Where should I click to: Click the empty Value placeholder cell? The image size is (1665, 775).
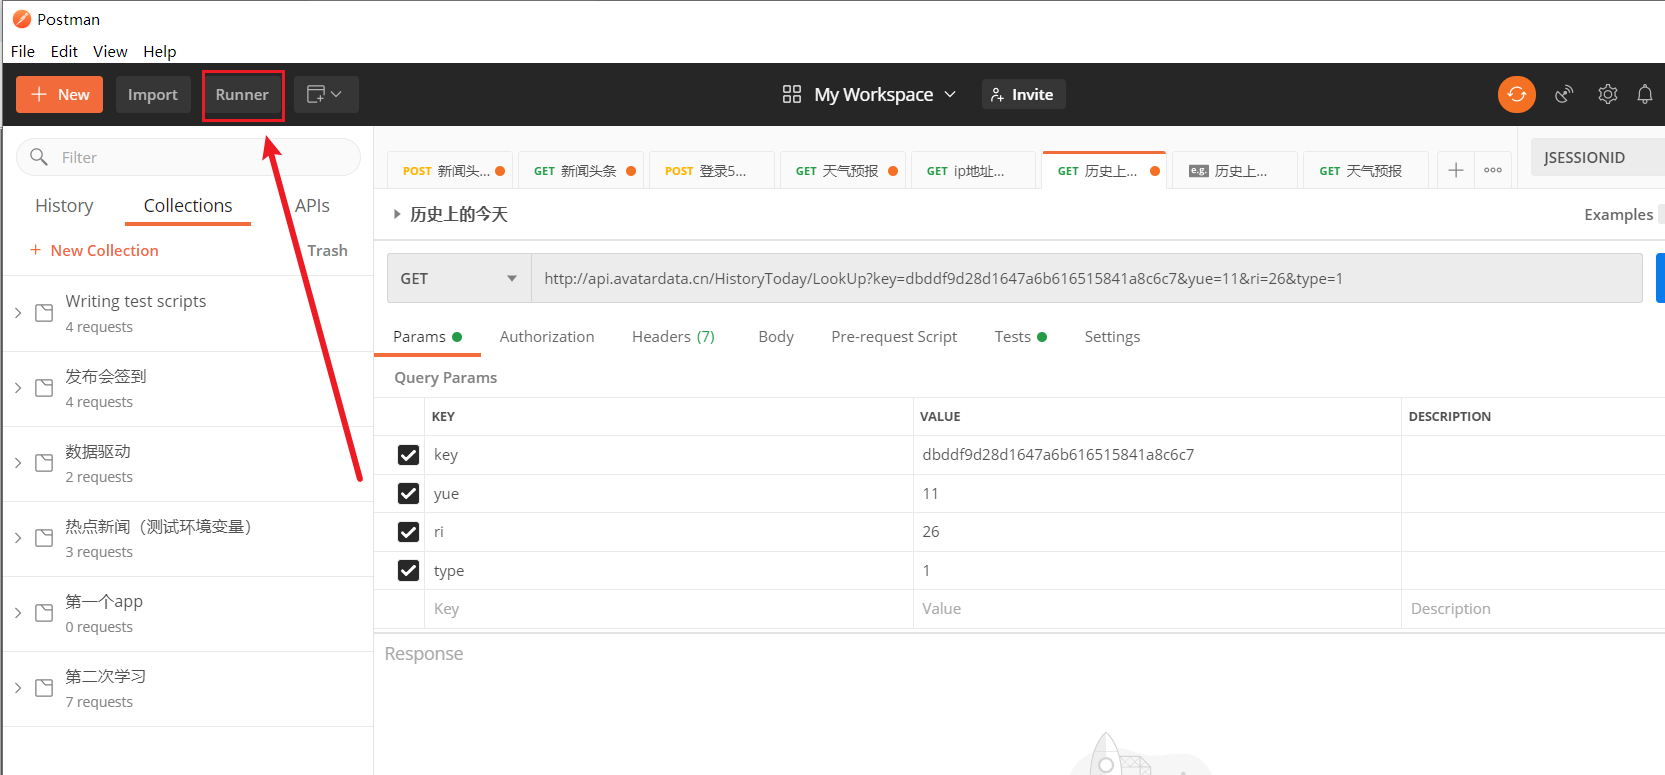[x=1157, y=609]
